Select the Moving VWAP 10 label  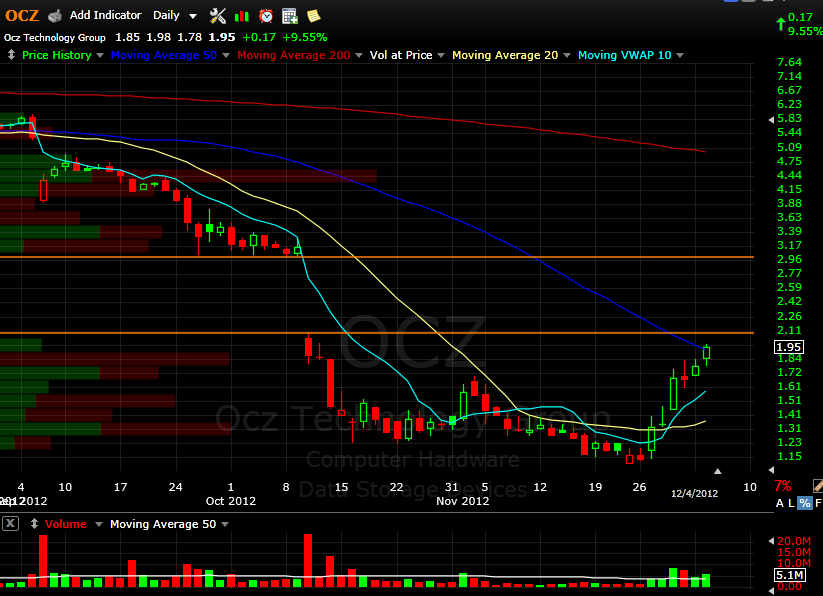625,55
